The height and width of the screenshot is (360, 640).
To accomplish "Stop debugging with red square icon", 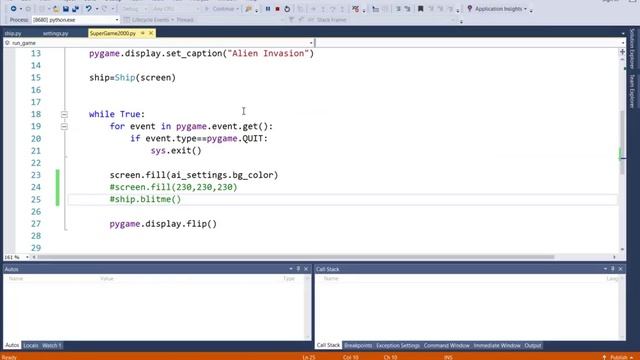I will pyautogui.click(x=277, y=9).
